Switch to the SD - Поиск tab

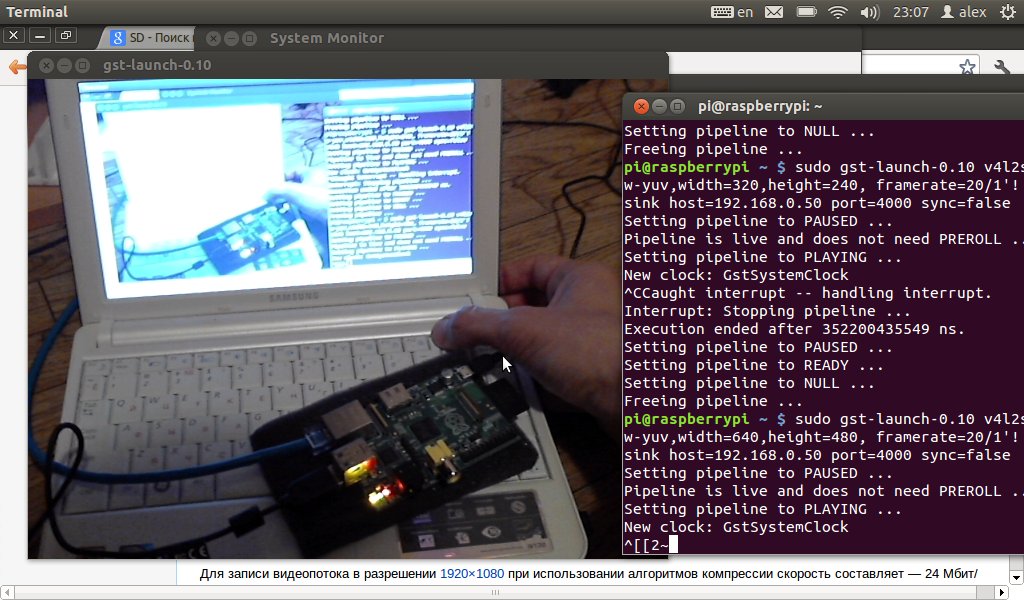[151, 38]
